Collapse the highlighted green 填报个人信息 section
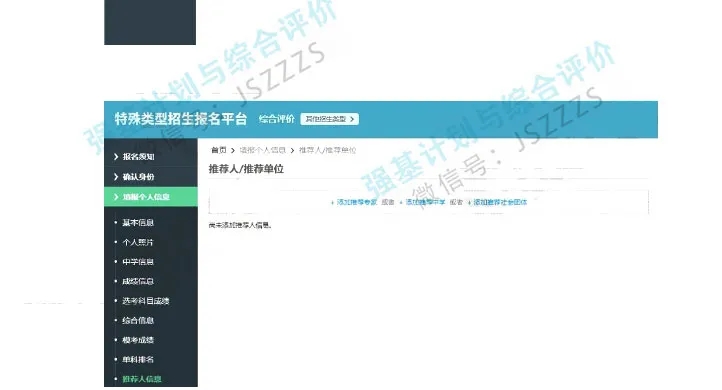 point(151,197)
